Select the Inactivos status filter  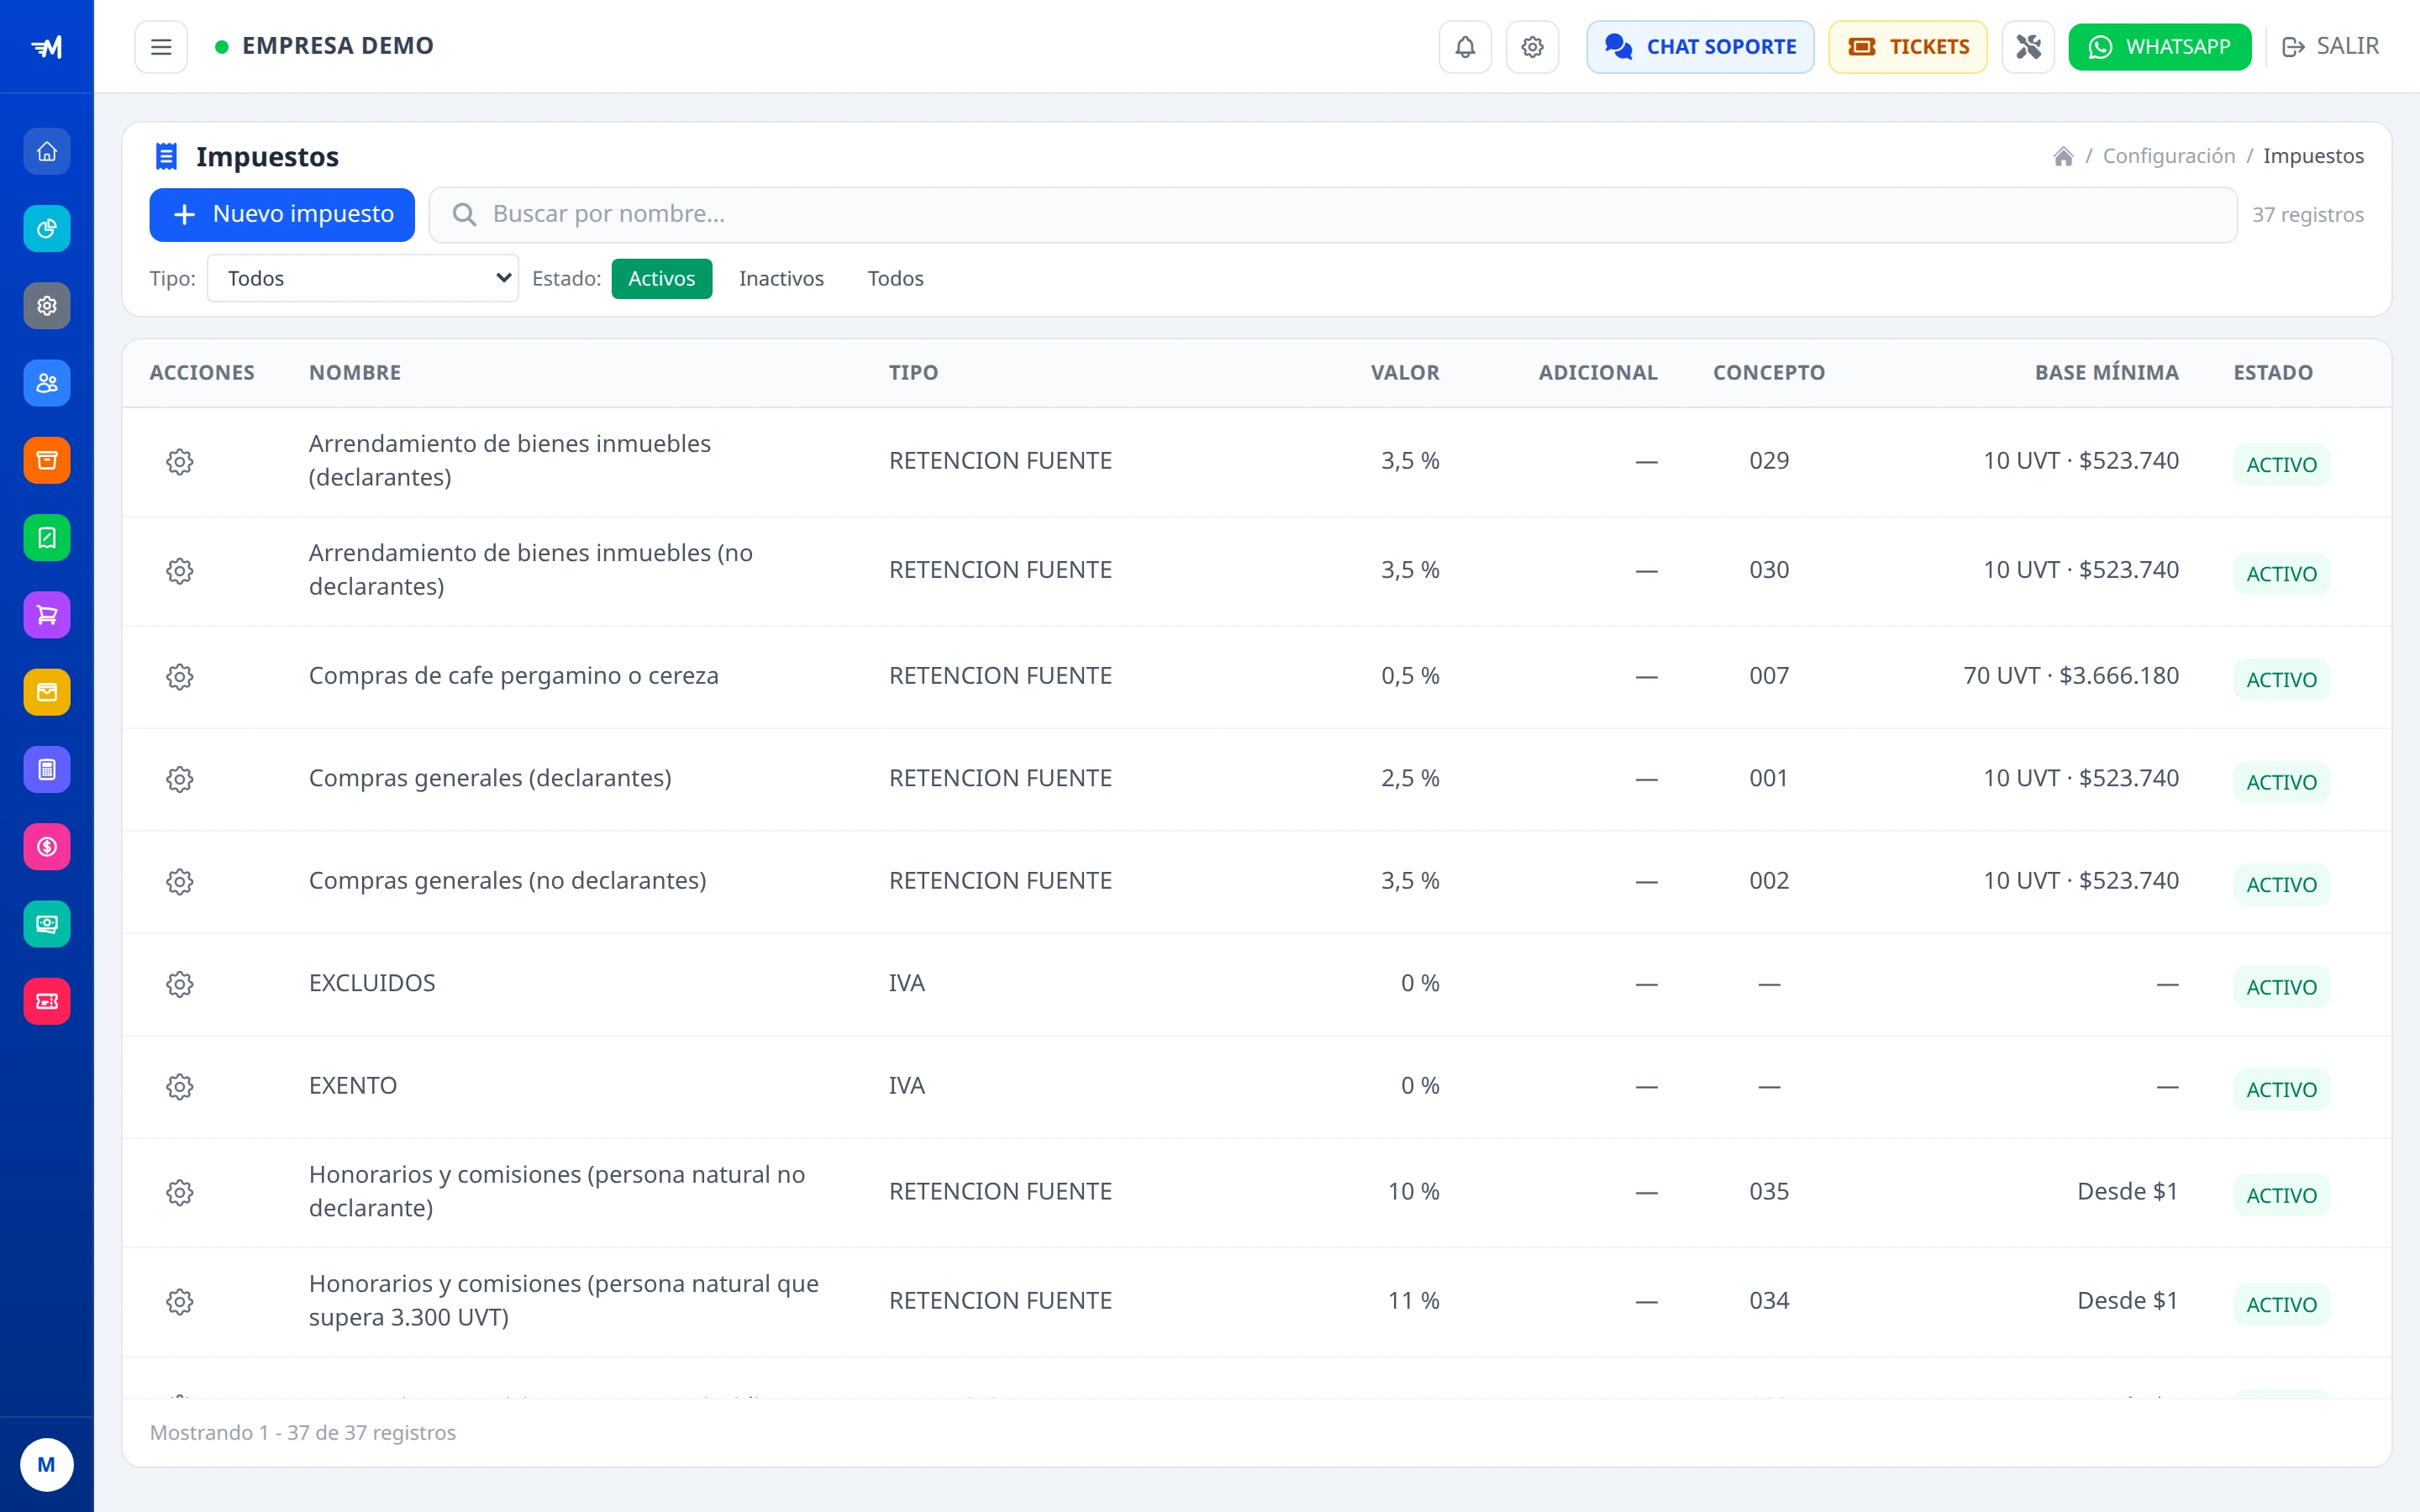pos(781,278)
